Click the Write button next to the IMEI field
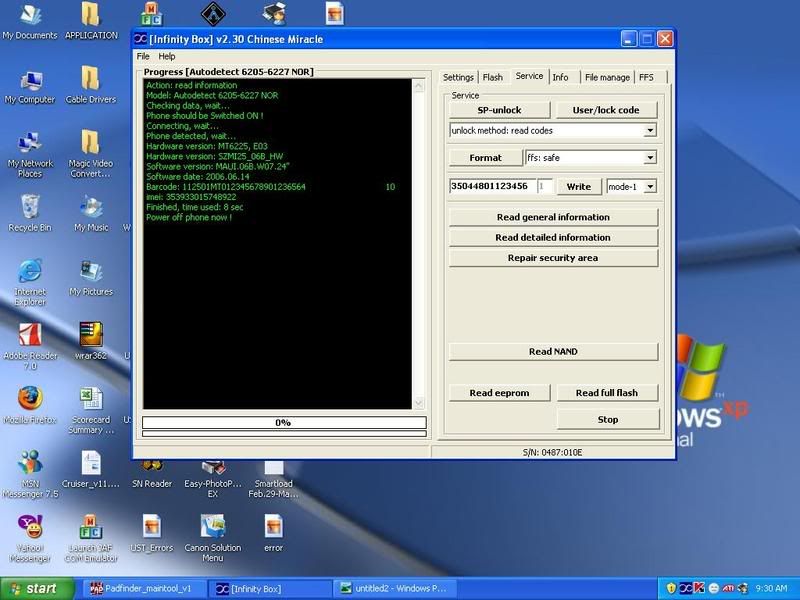 click(x=579, y=187)
